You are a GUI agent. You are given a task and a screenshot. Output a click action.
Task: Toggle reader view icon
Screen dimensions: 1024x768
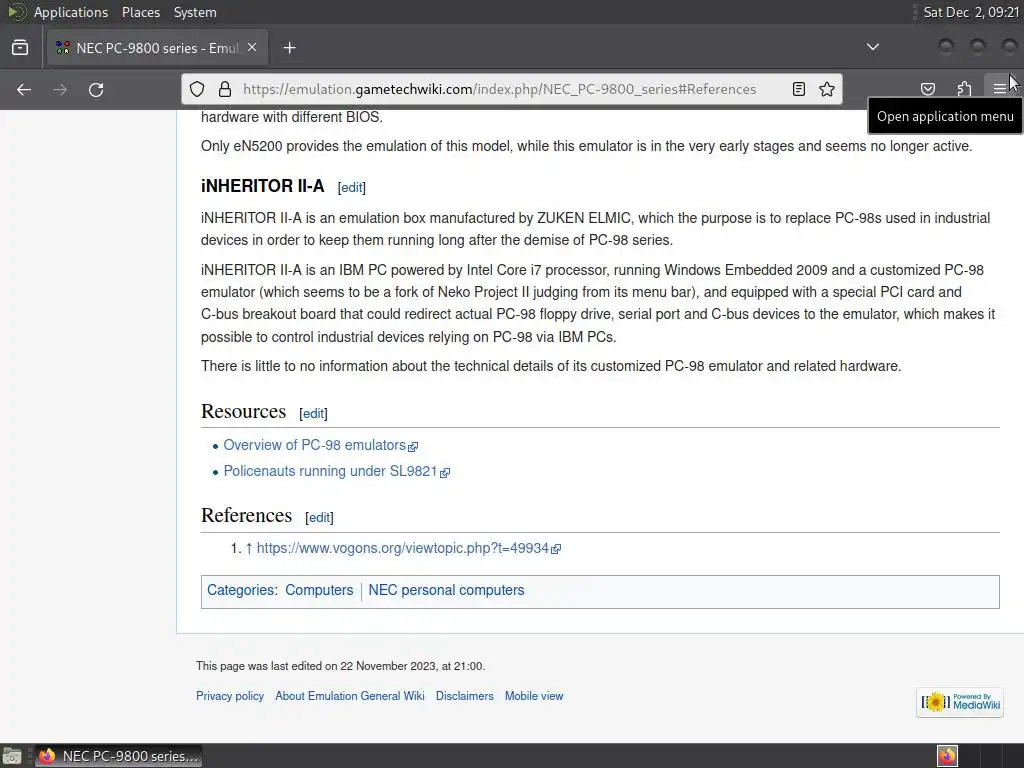(799, 89)
